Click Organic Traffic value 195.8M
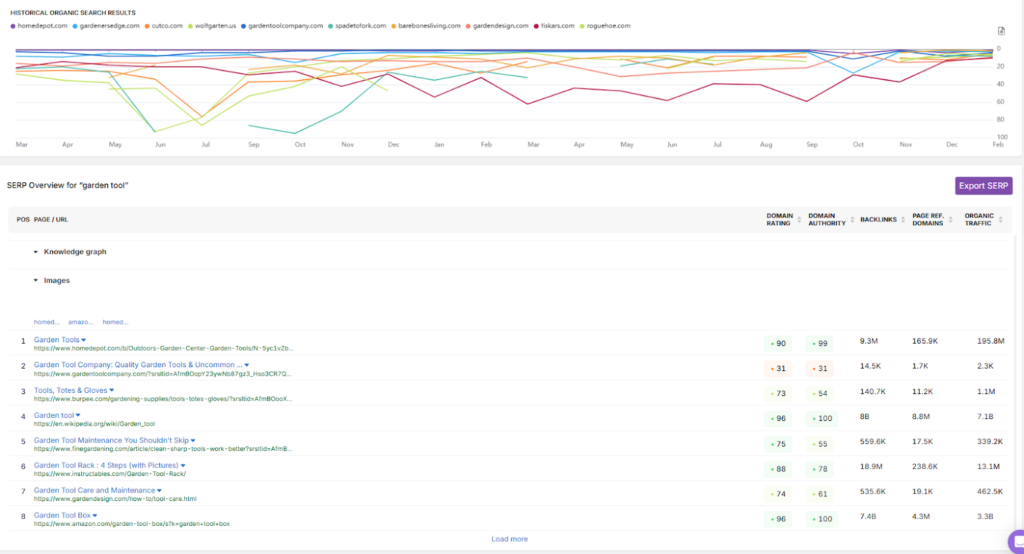This screenshot has width=1024, height=554. 990,341
